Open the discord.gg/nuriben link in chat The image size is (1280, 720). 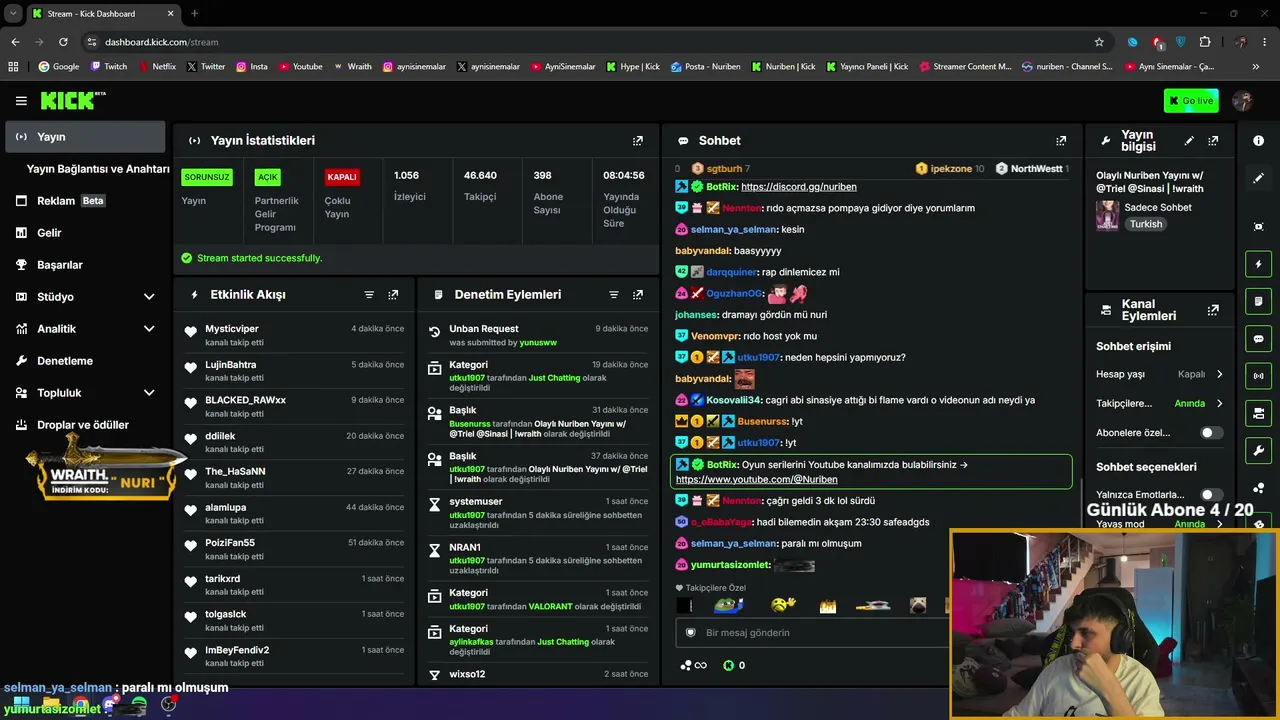tap(798, 187)
